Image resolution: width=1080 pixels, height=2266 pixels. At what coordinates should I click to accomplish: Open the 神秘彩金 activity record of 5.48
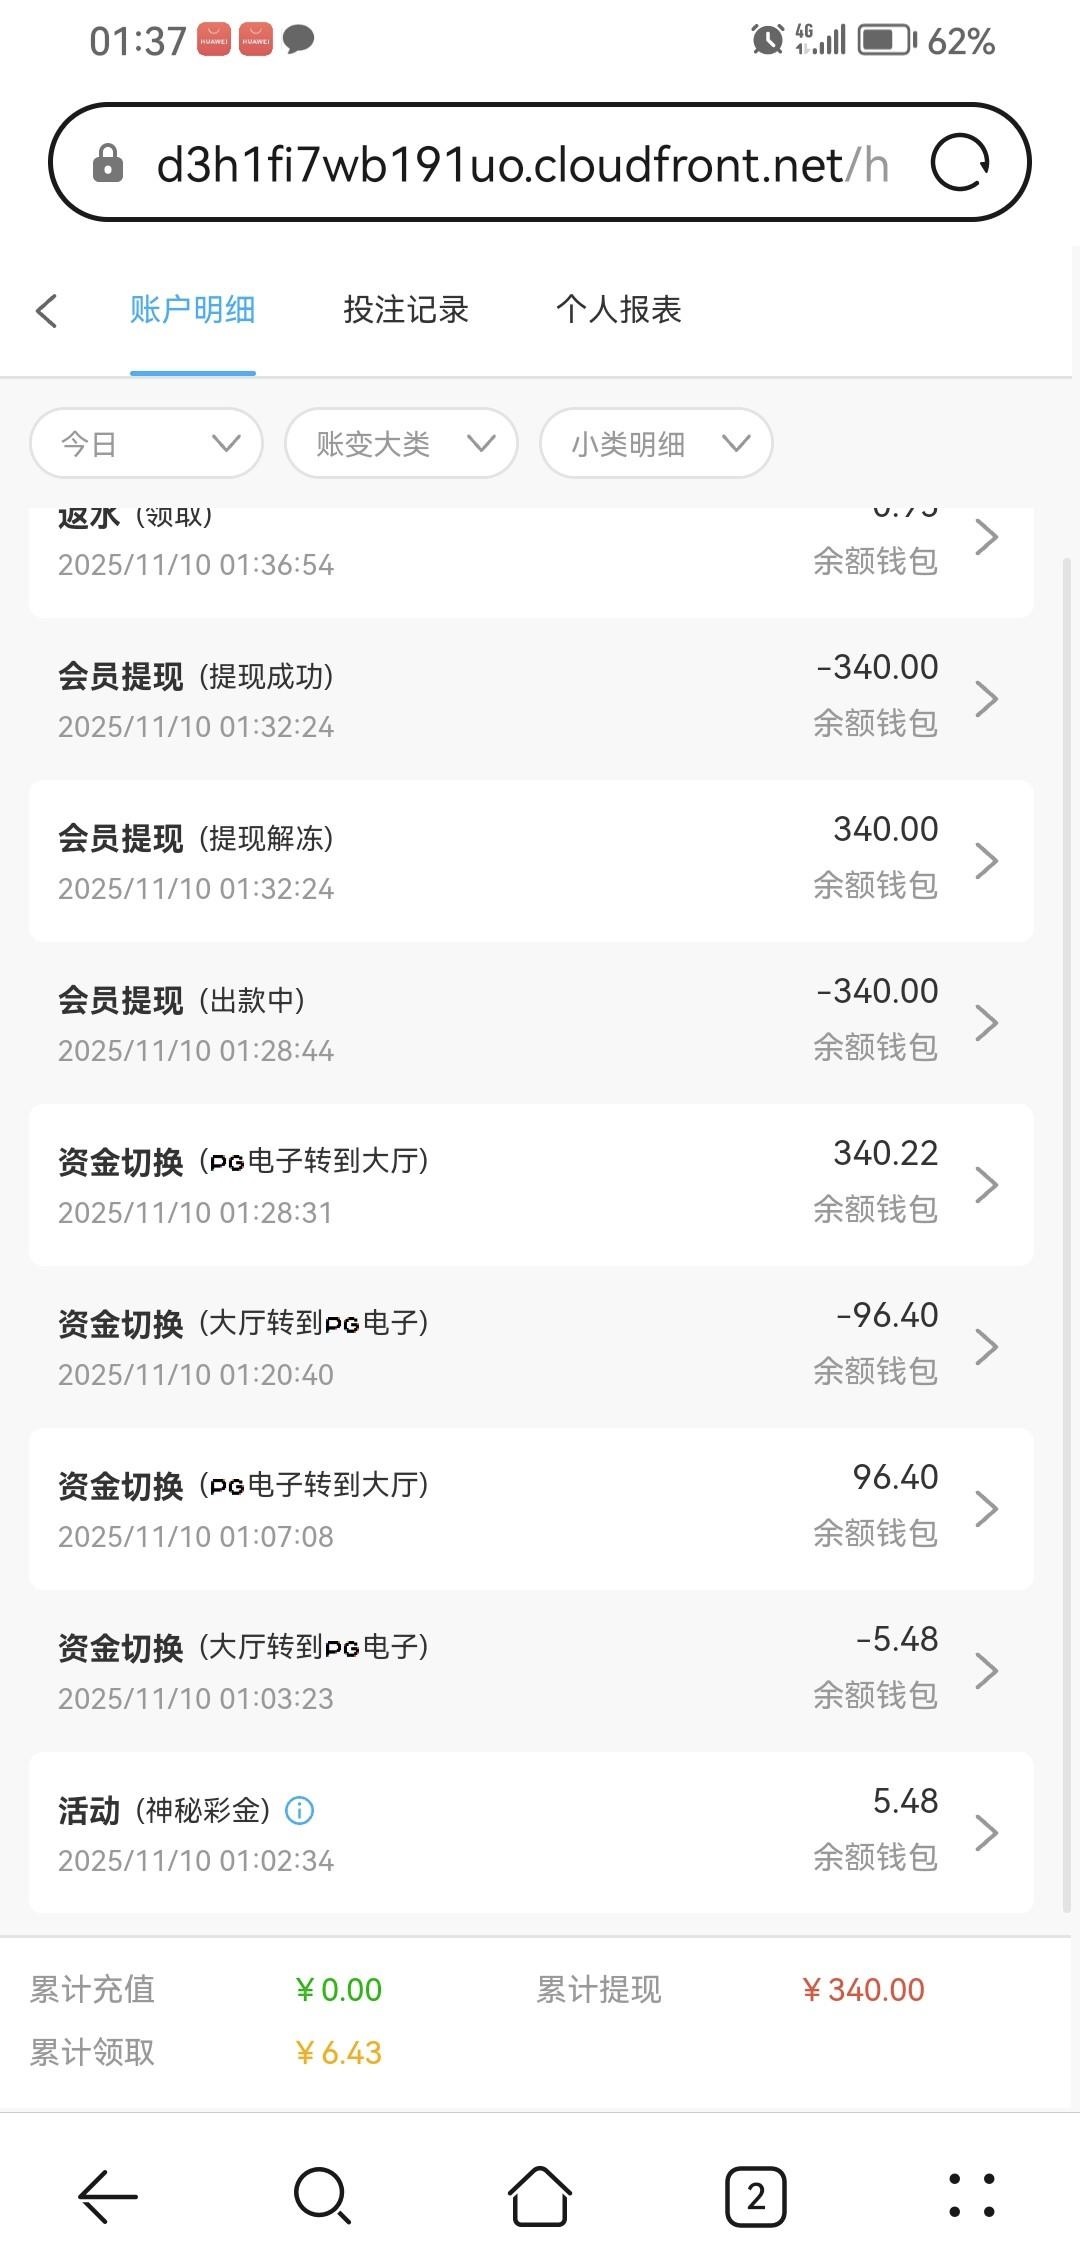pos(530,1833)
